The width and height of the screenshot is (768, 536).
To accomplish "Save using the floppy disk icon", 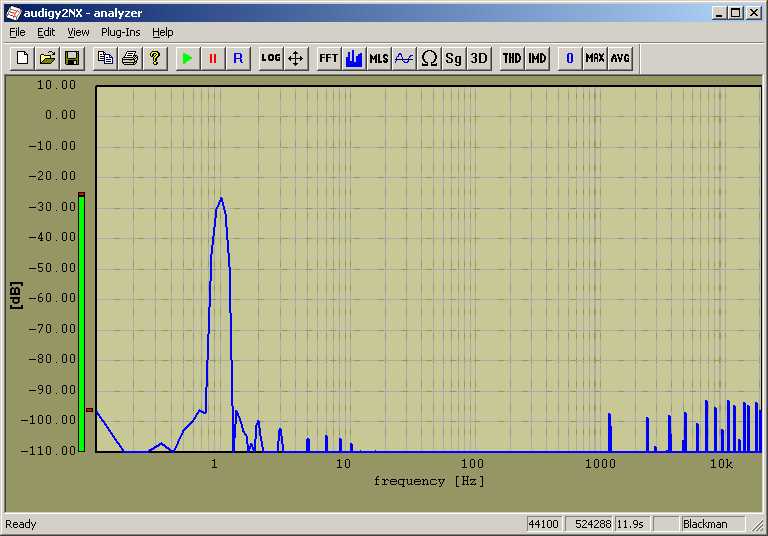I will [72, 58].
